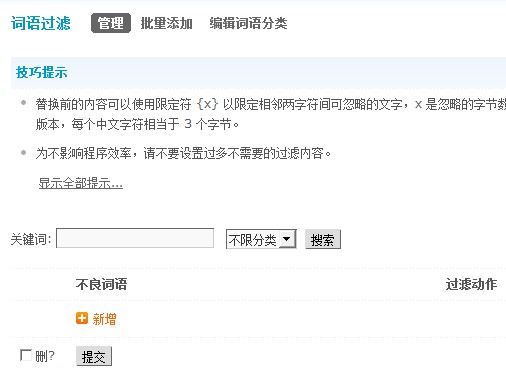Click the 关键词 label
The width and height of the screenshot is (506, 384).
click(31, 239)
